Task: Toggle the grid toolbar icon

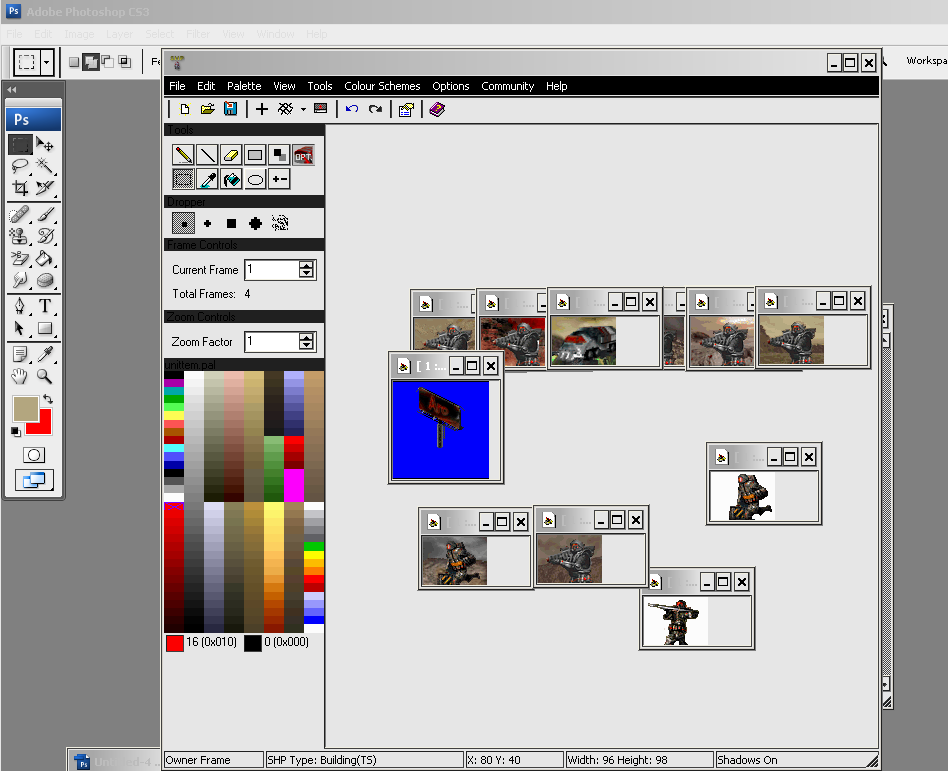Action: click(285, 109)
